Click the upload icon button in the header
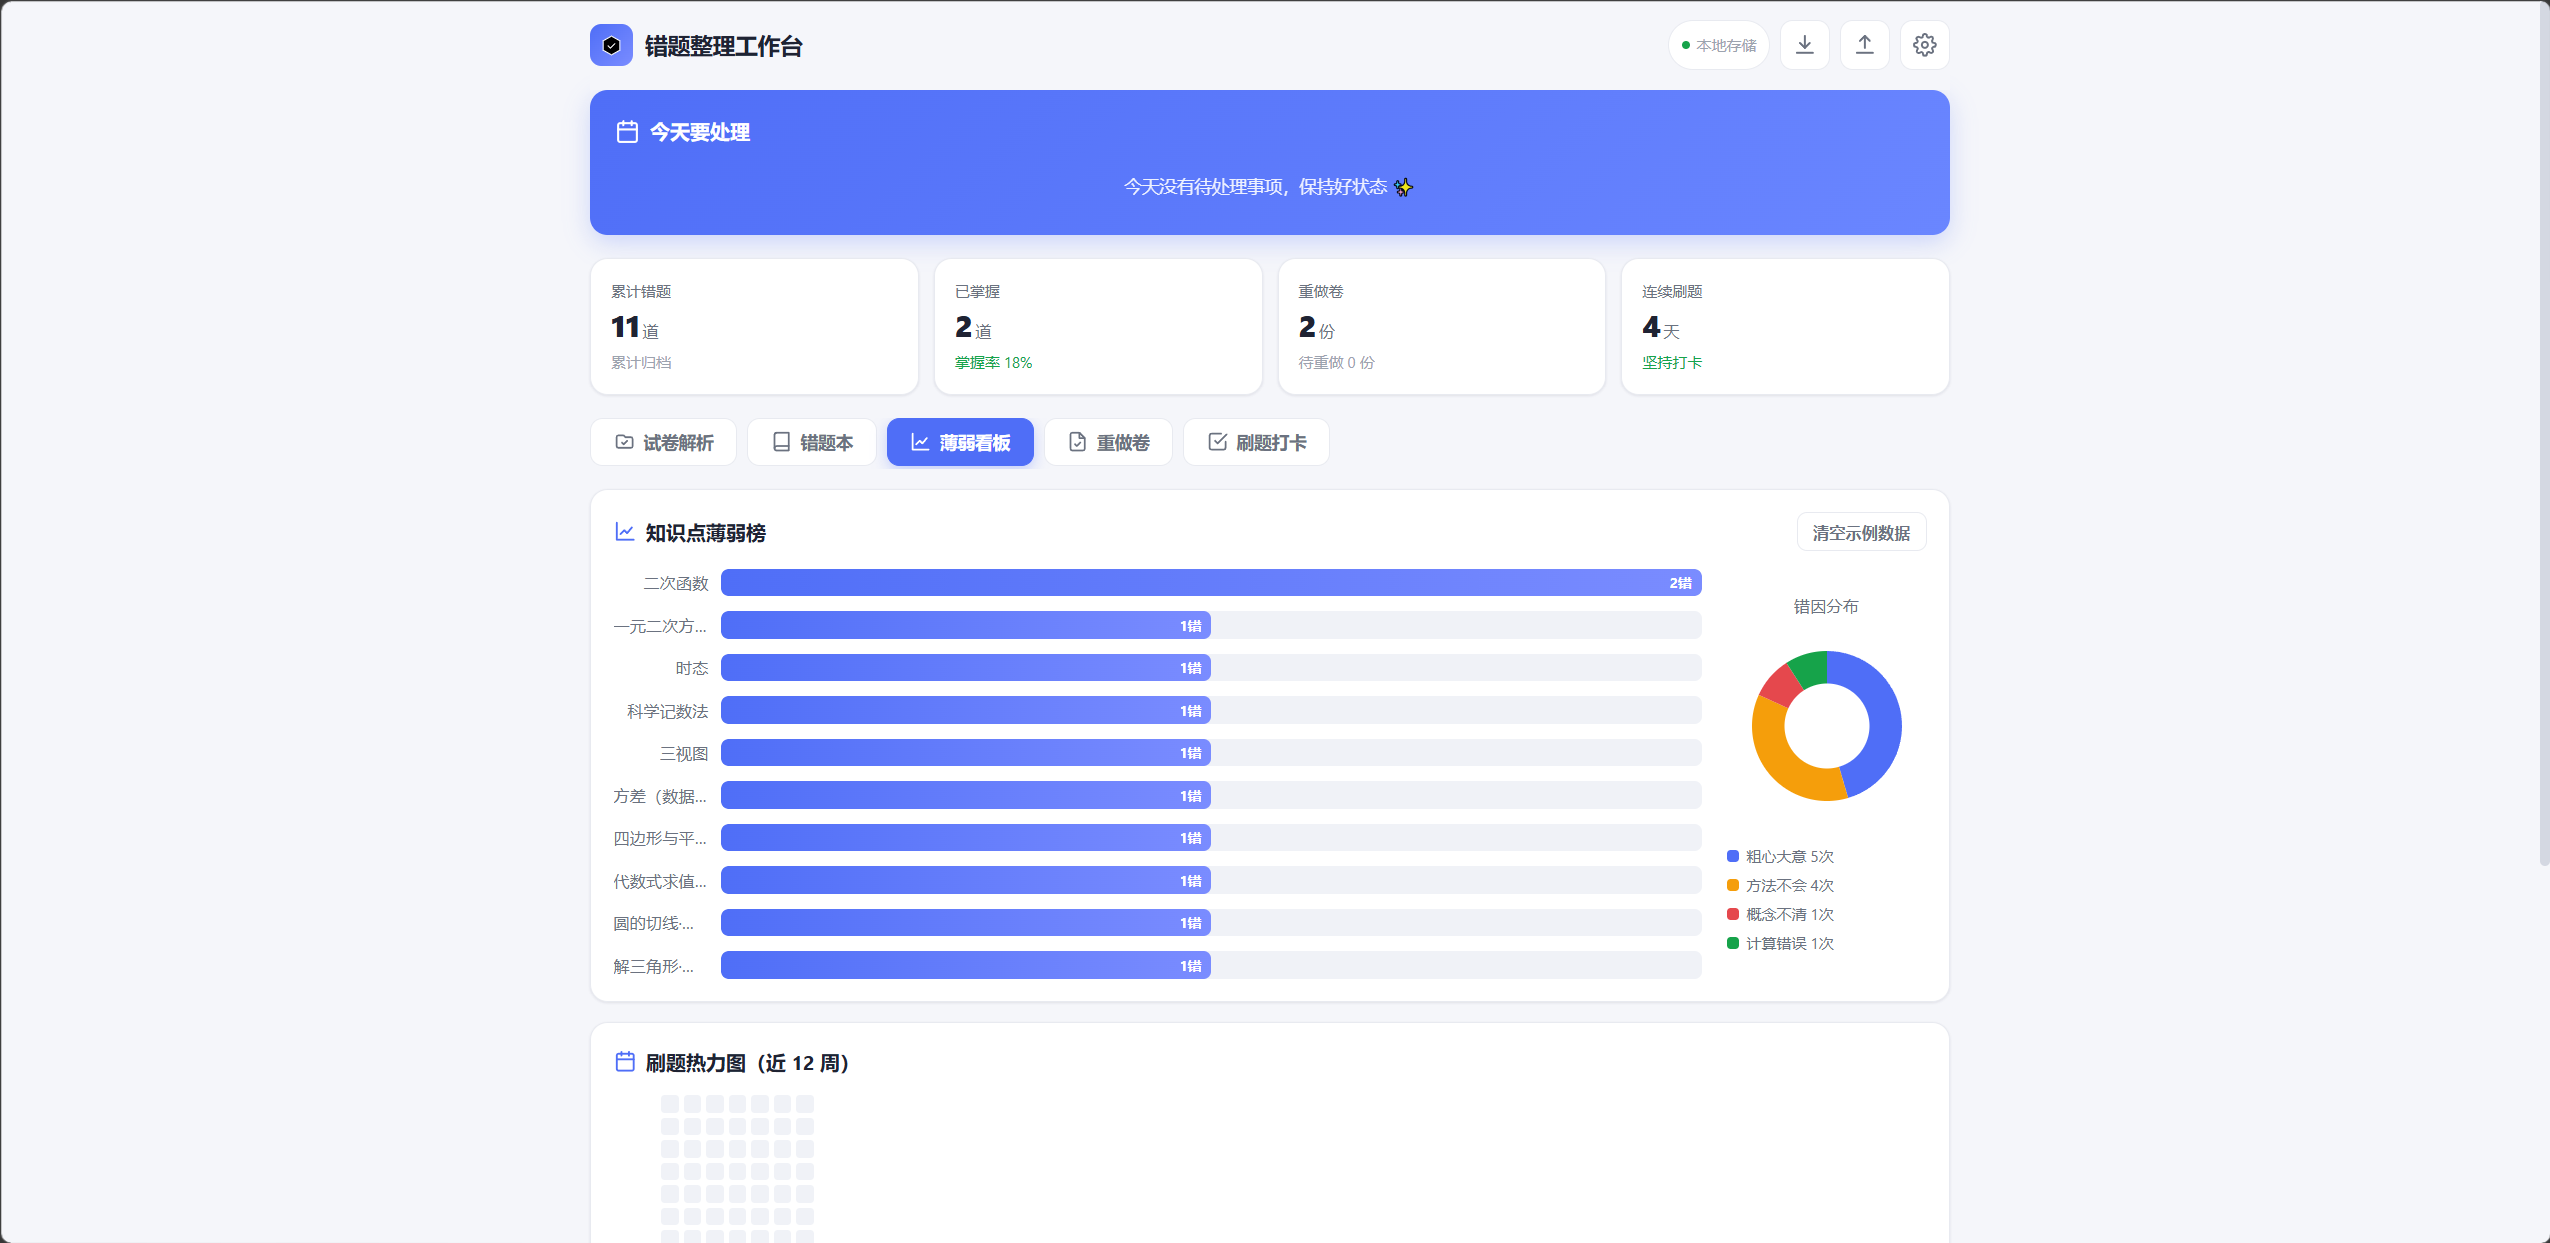This screenshot has width=2550, height=1243. coord(1865,45)
